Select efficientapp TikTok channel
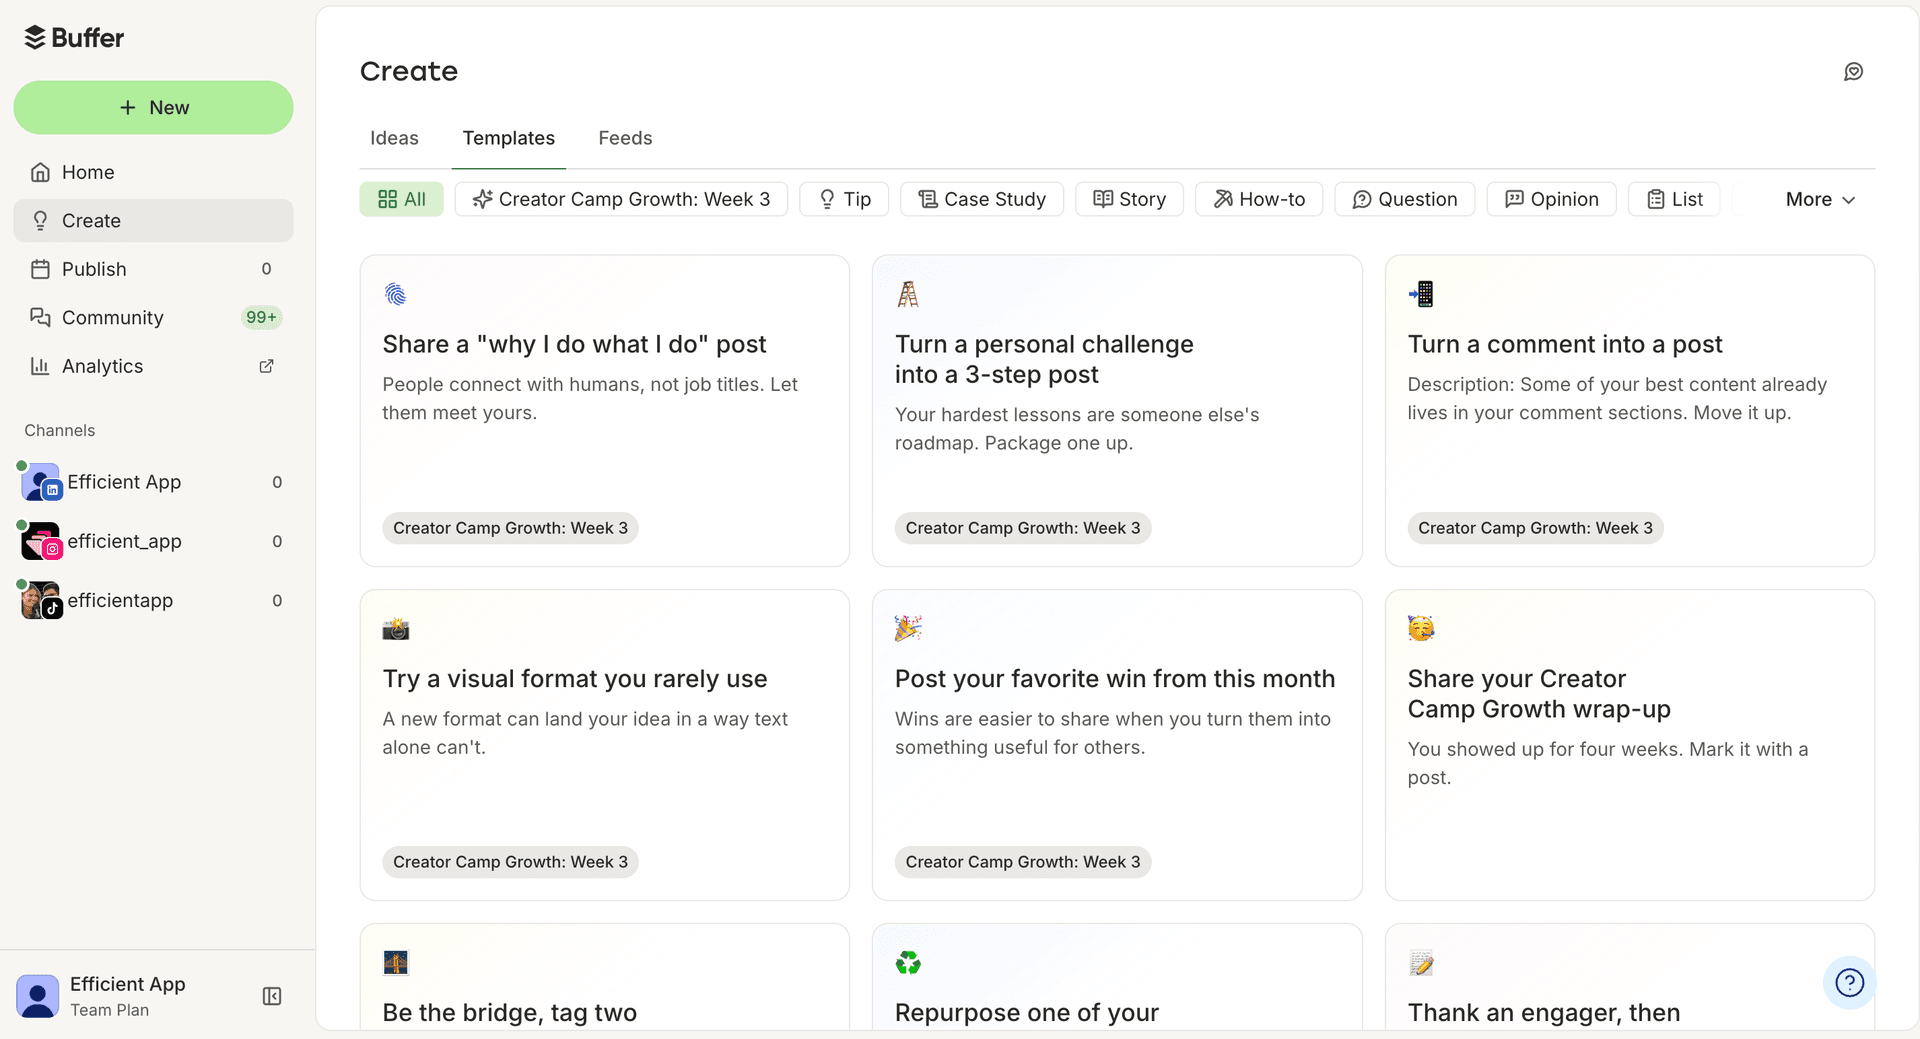 tap(153, 600)
